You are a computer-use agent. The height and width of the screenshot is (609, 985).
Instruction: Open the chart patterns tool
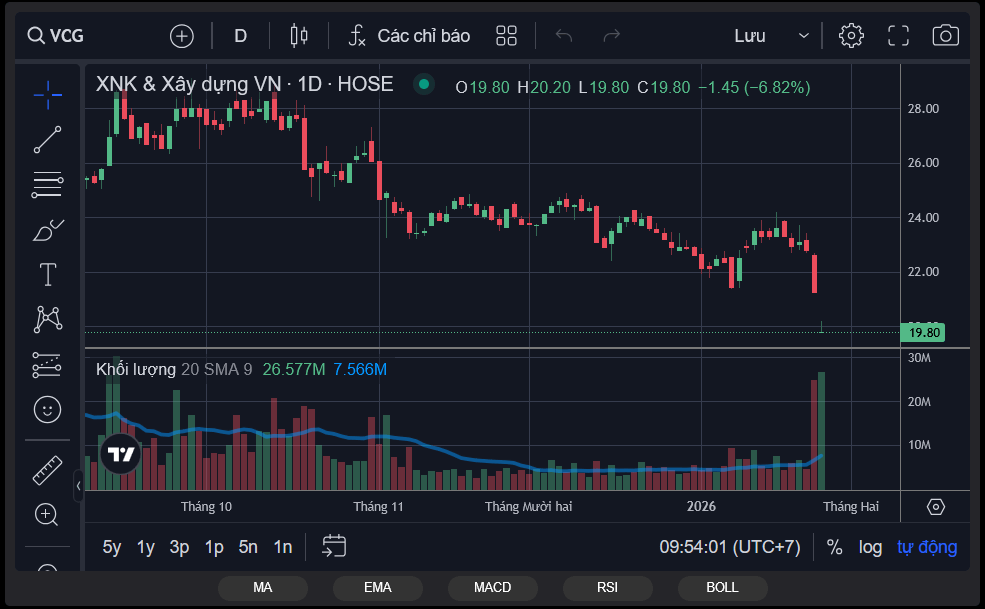coord(47,320)
